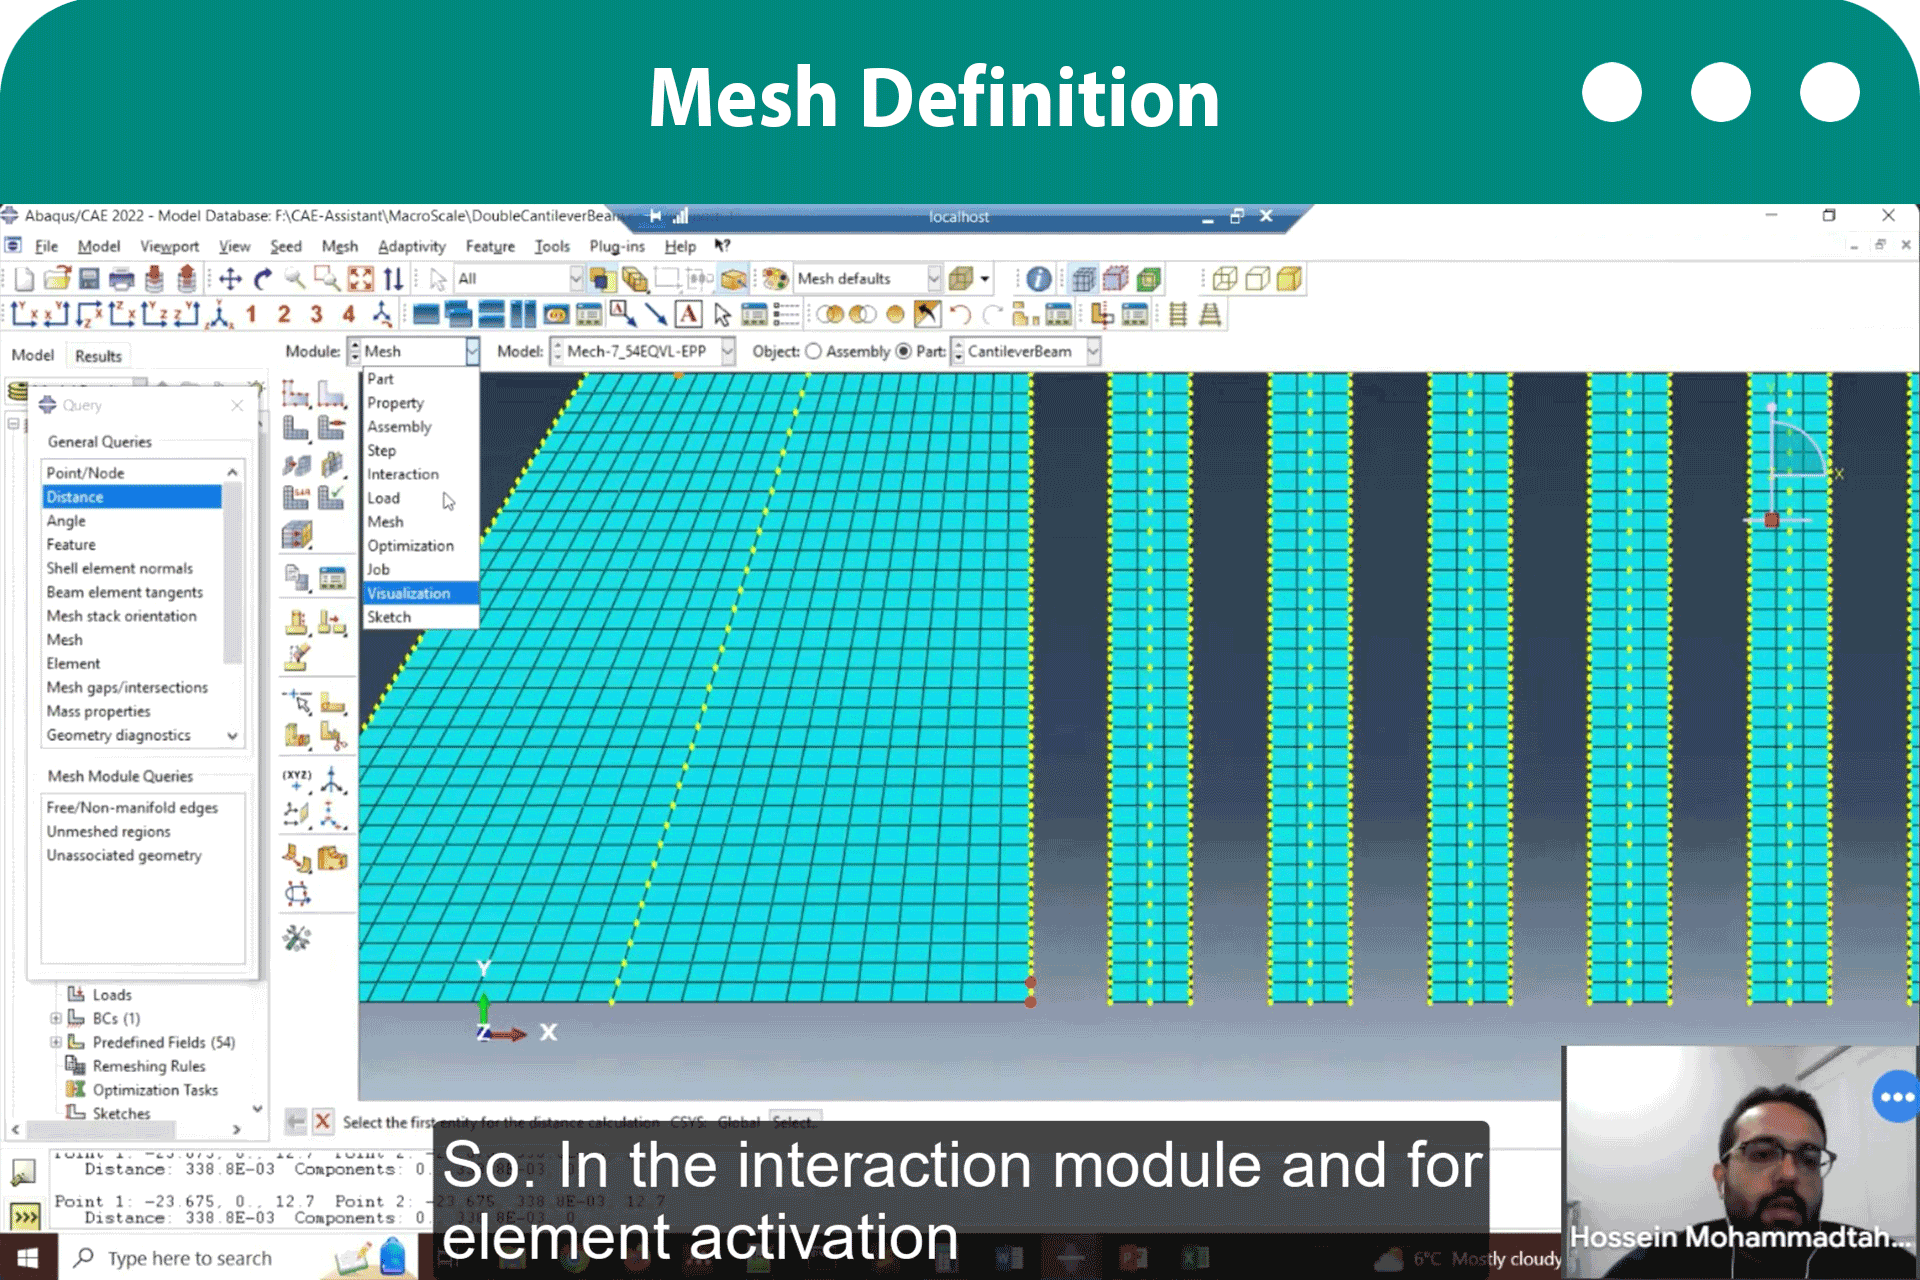Click the Seed Part tool icon
The width and height of the screenshot is (1920, 1280).
click(295, 394)
